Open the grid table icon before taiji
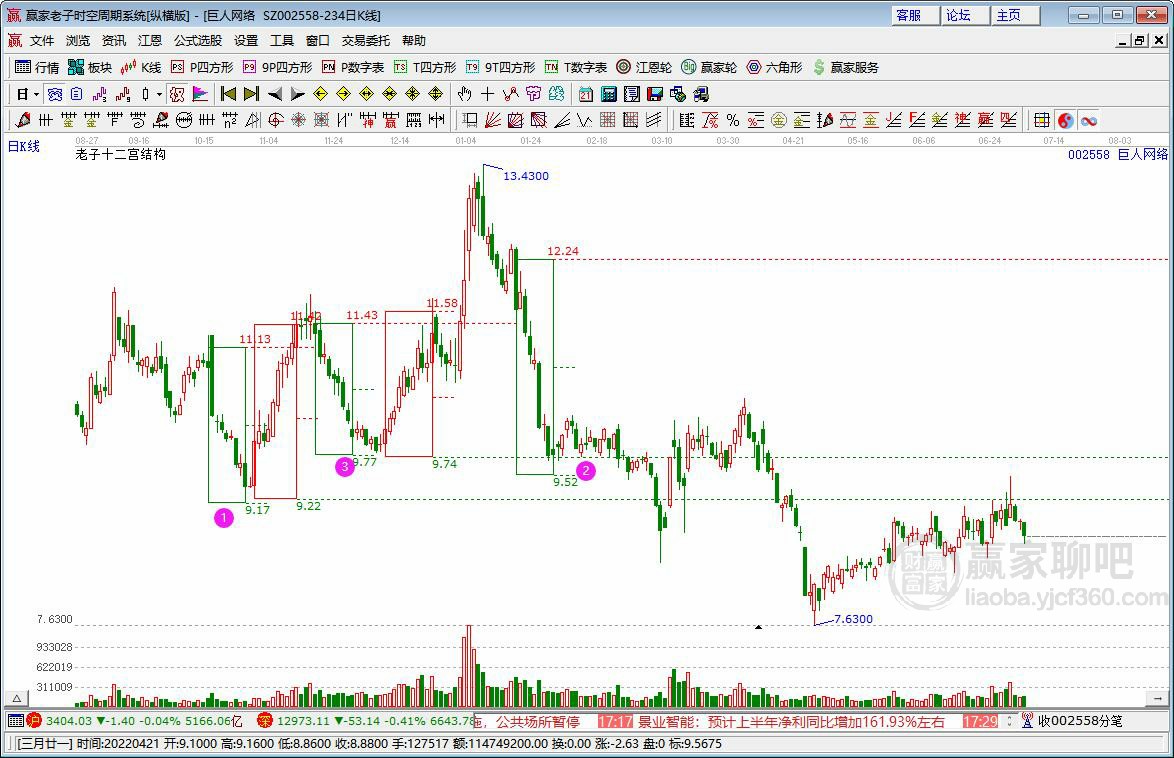The height and width of the screenshot is (758, 1174). click(1041, 120)
